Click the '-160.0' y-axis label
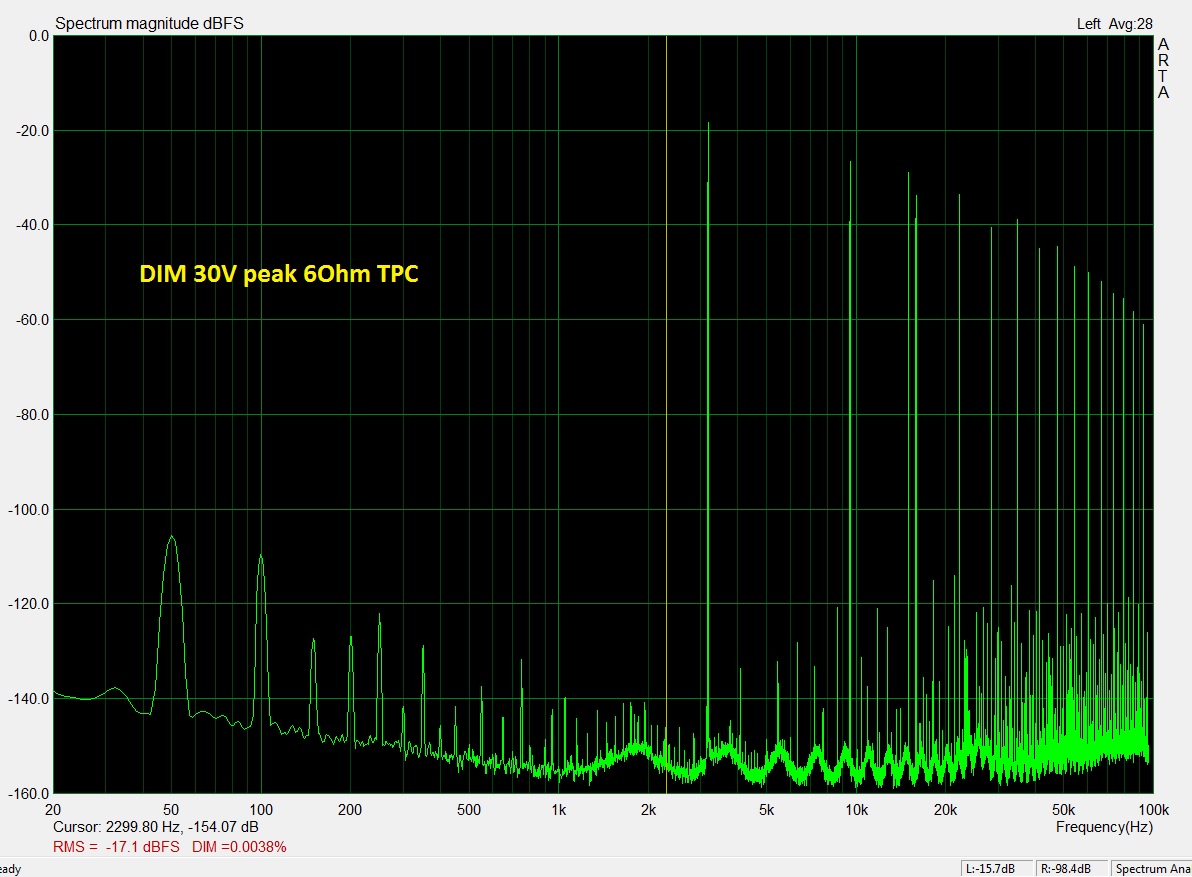Viewport: 1192px width, 877px height. coord(28,793)
